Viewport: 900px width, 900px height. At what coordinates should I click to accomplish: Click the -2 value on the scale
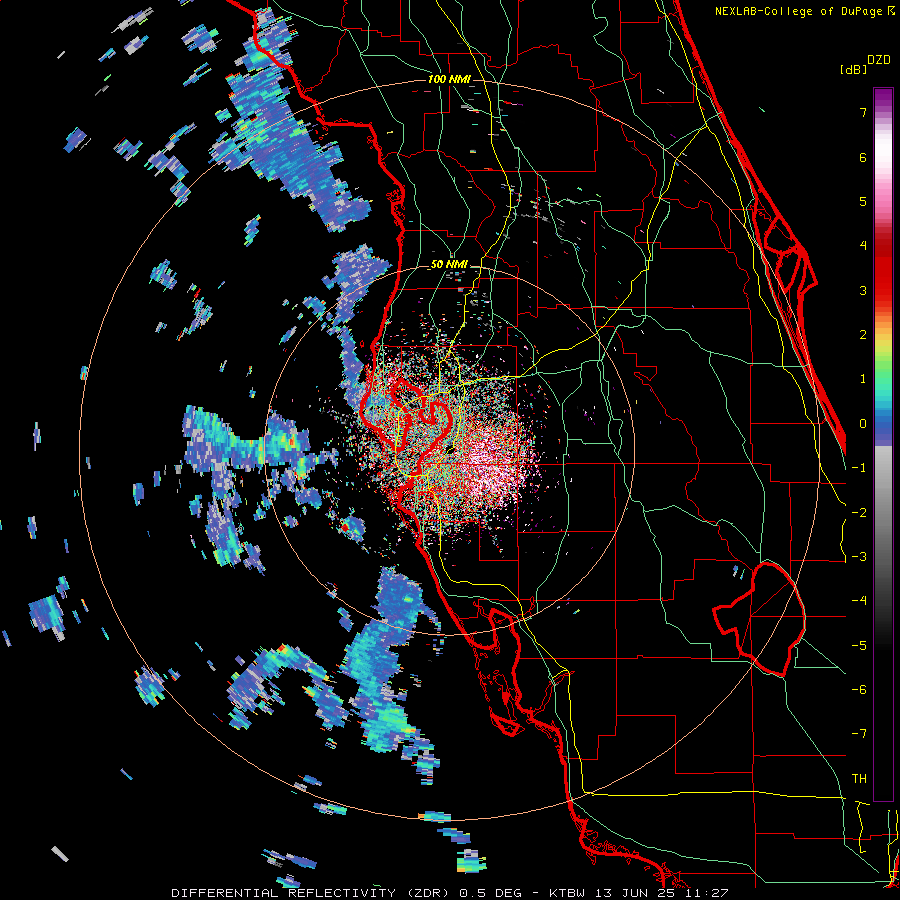click(859, 513)
